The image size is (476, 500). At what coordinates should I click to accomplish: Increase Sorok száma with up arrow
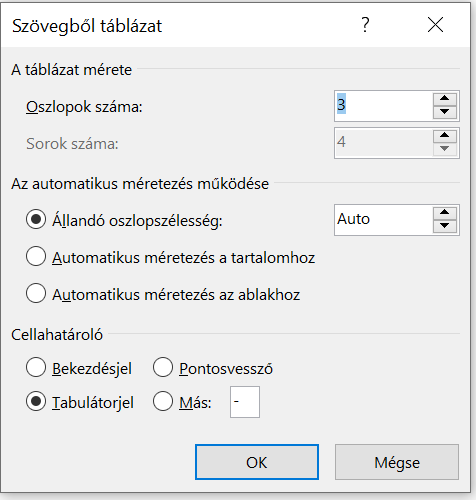click(445, 135)
